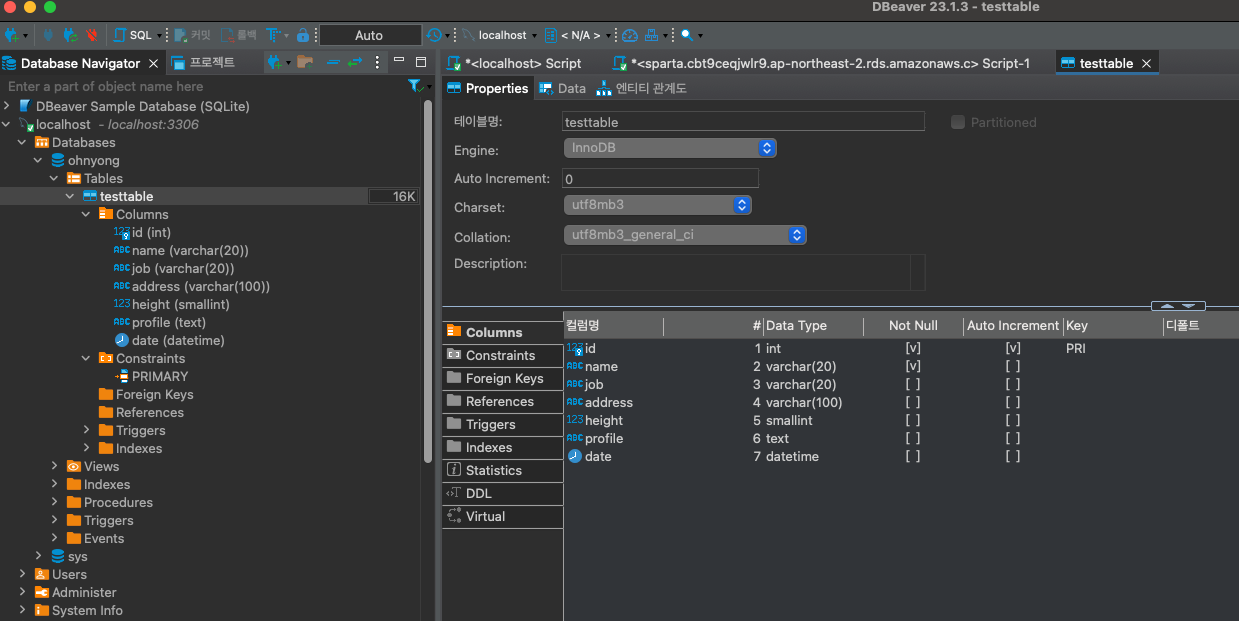Image resolution: width=1239 pixels, height=621 pixels.
Task: Toggle Auto Increment for the id column
Action: coord(1012,348)
